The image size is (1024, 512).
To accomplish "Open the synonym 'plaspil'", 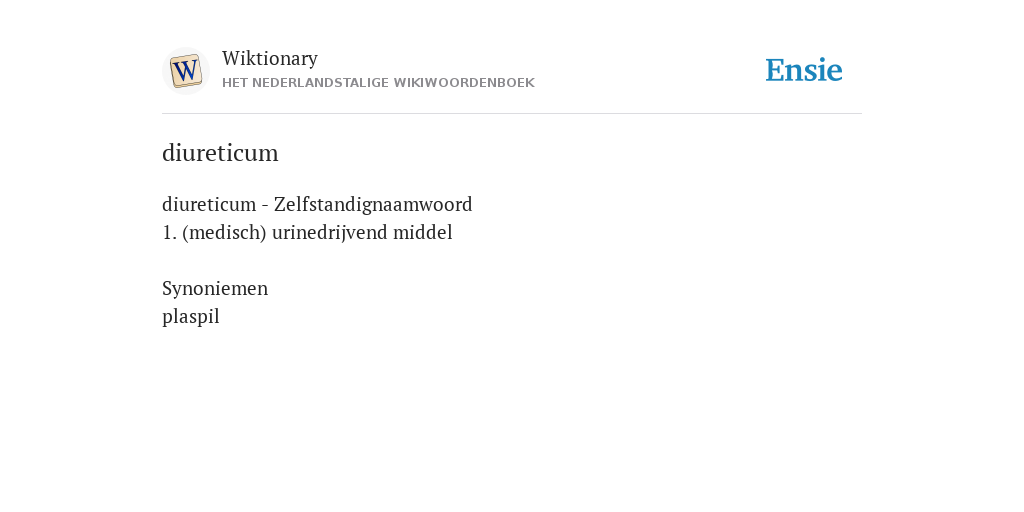I will (x=191, y=317).
